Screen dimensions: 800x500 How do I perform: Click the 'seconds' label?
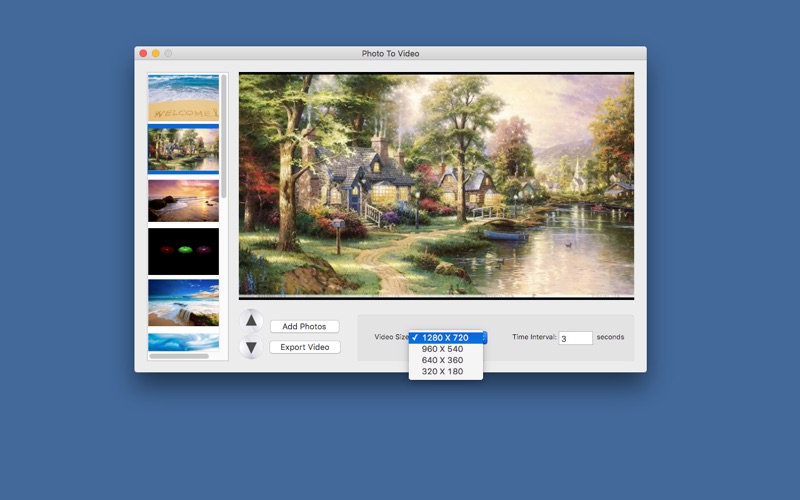[x=610, y=337]
